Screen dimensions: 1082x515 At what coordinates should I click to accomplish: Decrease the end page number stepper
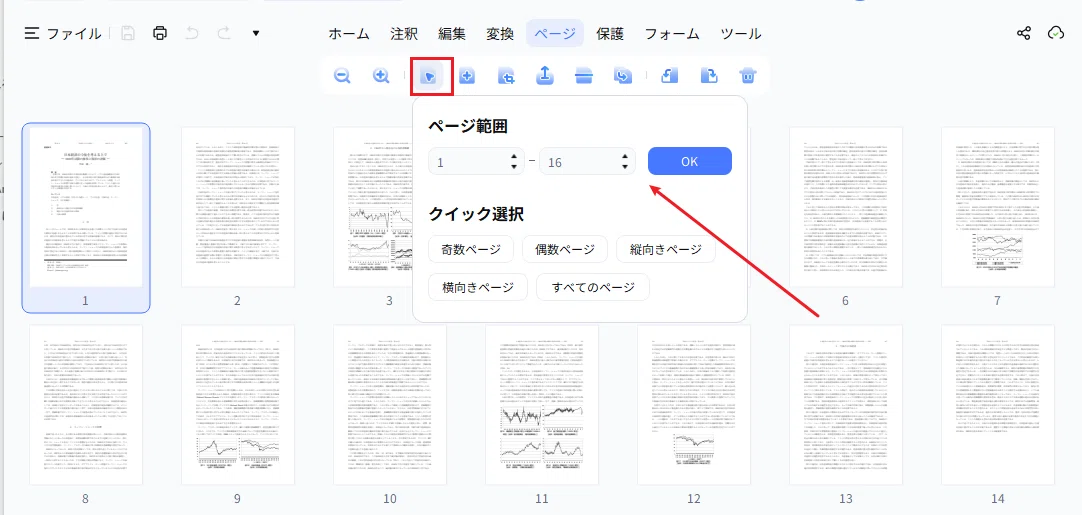point(624,167)
